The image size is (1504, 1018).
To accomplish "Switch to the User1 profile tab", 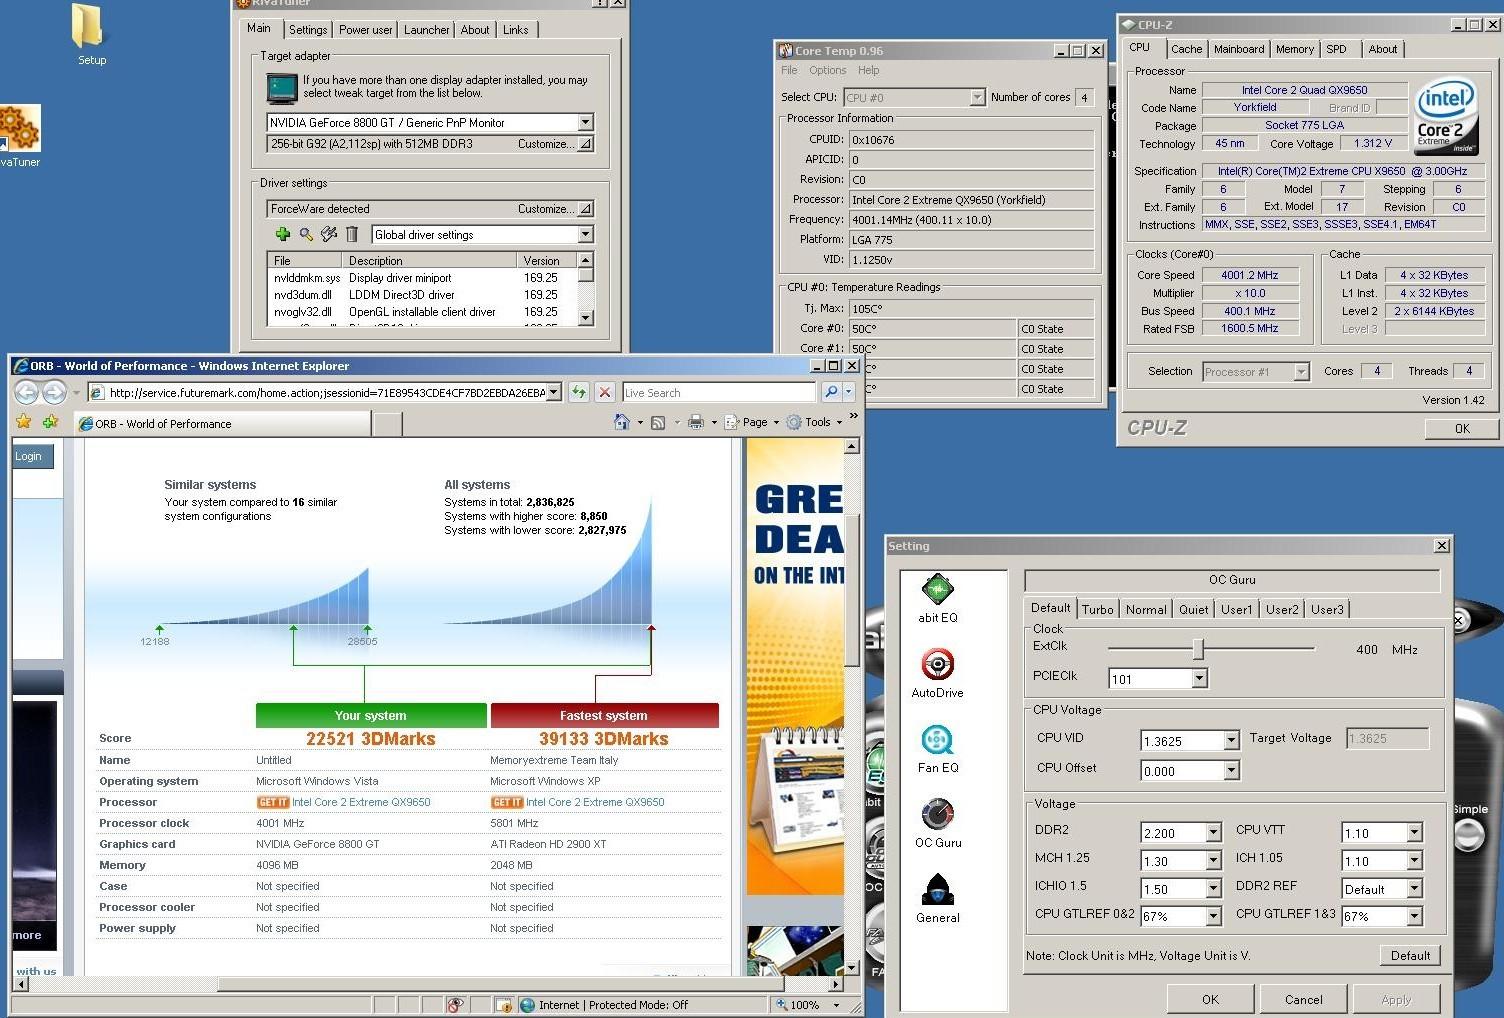I will coord(1236,609).
